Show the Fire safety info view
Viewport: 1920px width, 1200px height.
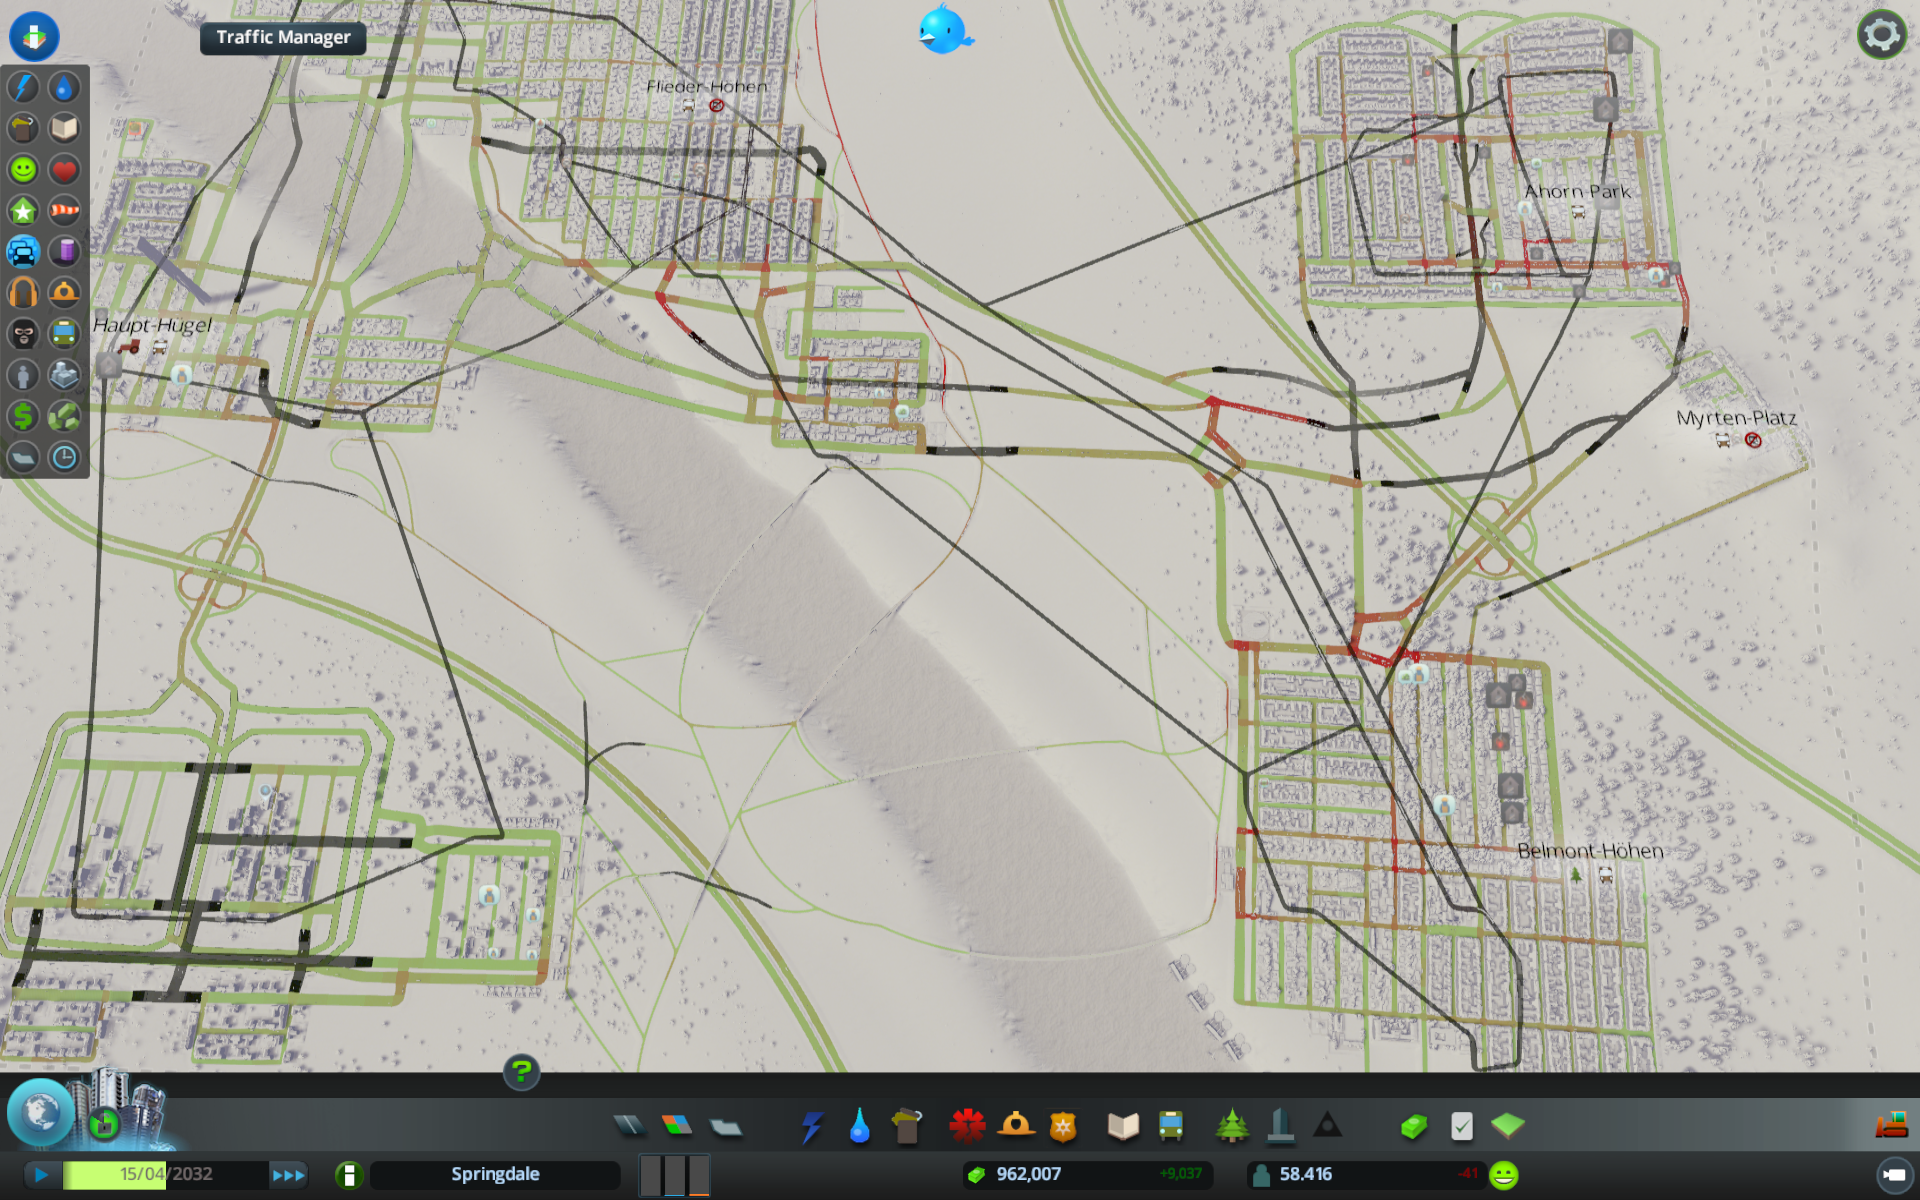pos(64,292)
